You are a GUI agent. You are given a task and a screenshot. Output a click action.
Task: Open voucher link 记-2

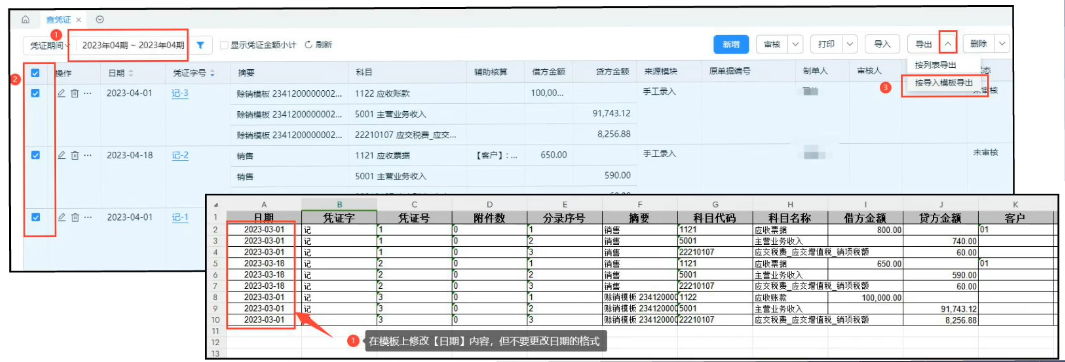[x=180, y=156]
